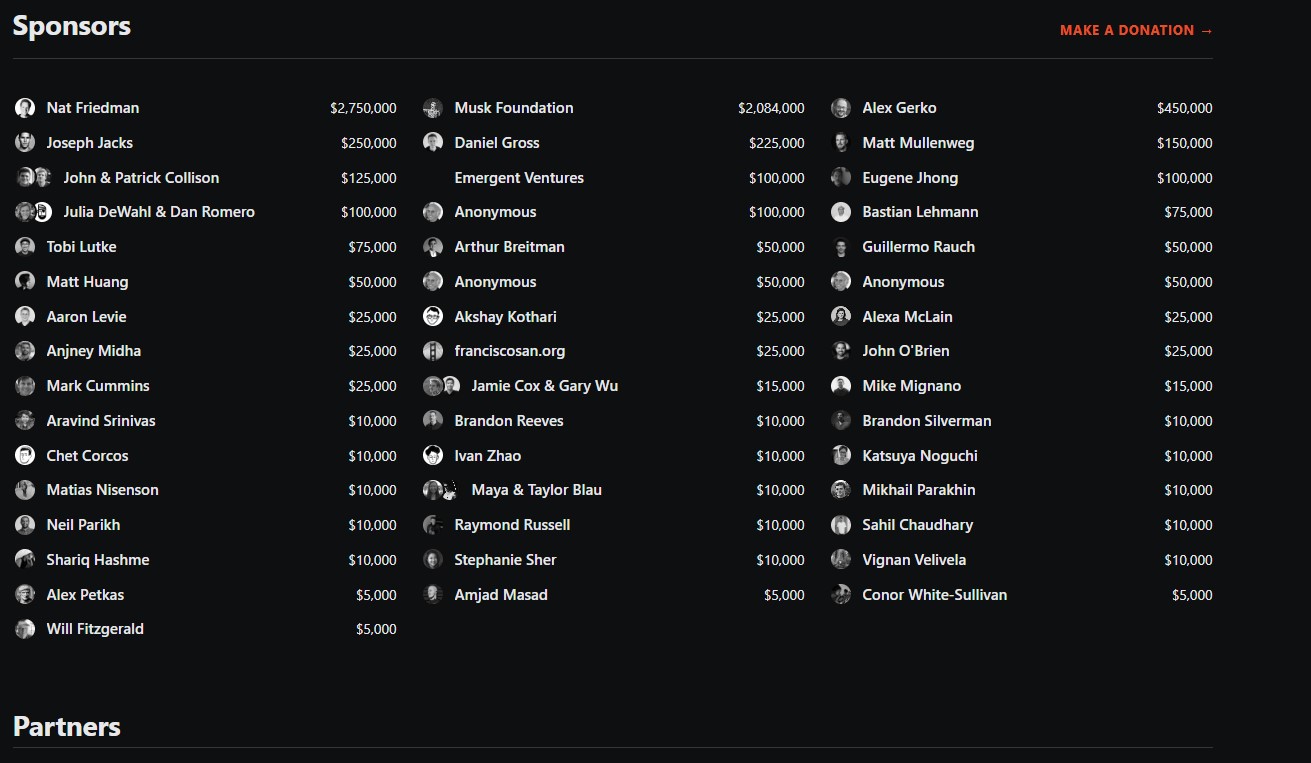The height and width of the screenshot is (763, 1311).
Task: Click Bastian Lehmann's avatar
Action: (841, 212)
